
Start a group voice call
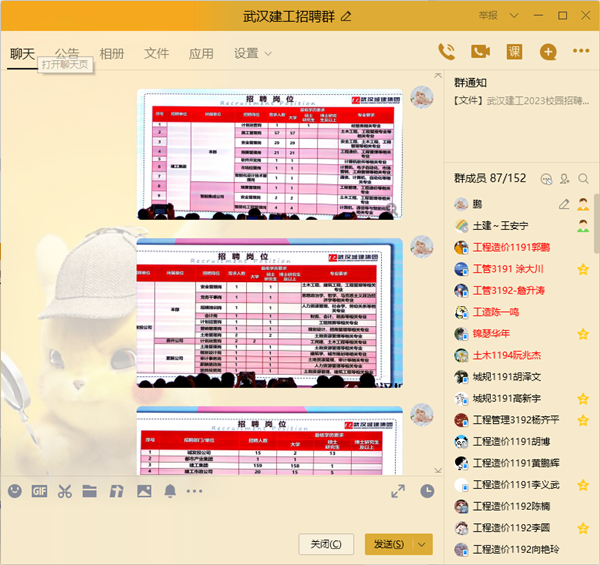(x=447, y=52)
